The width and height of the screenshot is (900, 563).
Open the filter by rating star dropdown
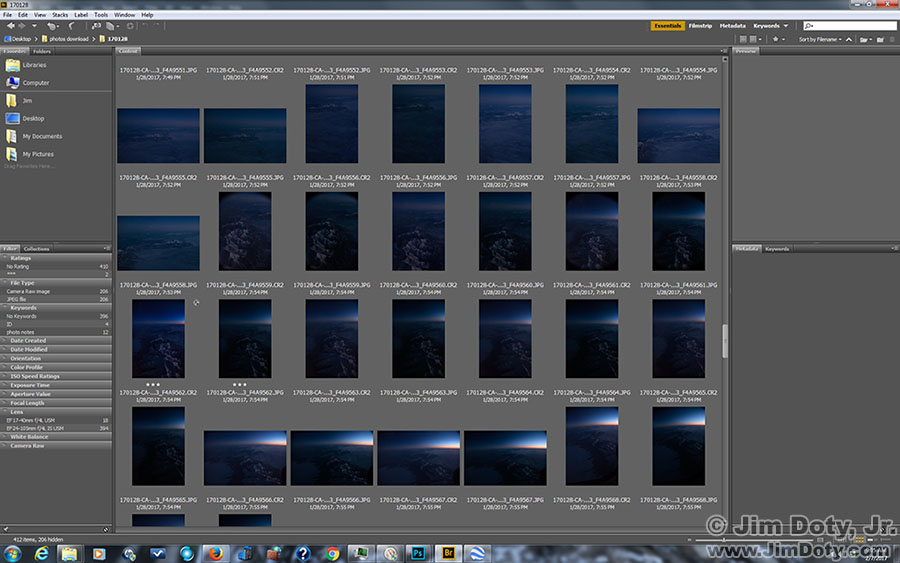778,40
